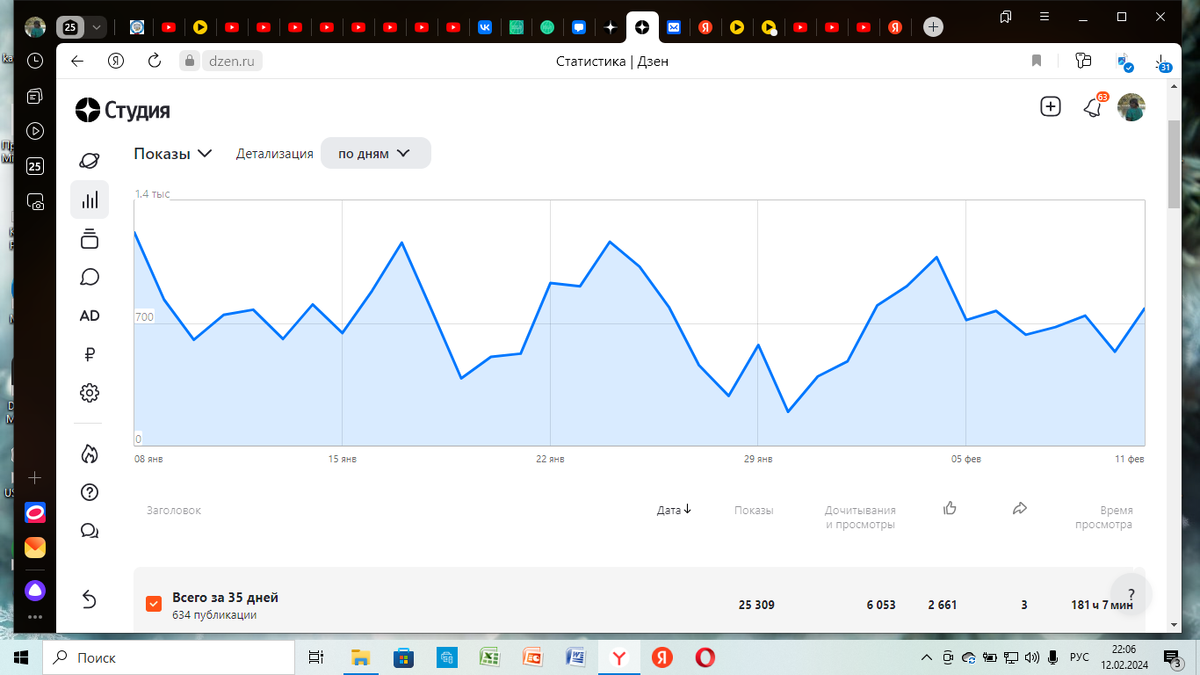Open the ruble monetization icon
Image resolution: width=1200 pixels, height=675 pixels.
click(x=89, y=354)
